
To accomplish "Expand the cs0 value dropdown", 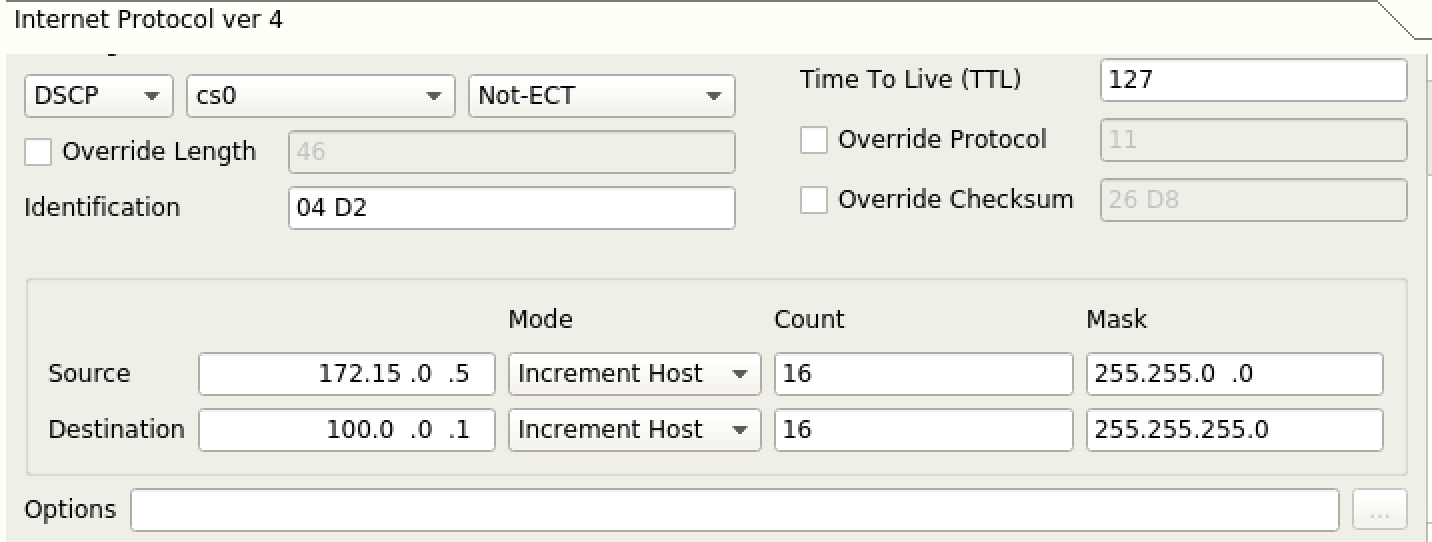I will click(x=317, y=96).
